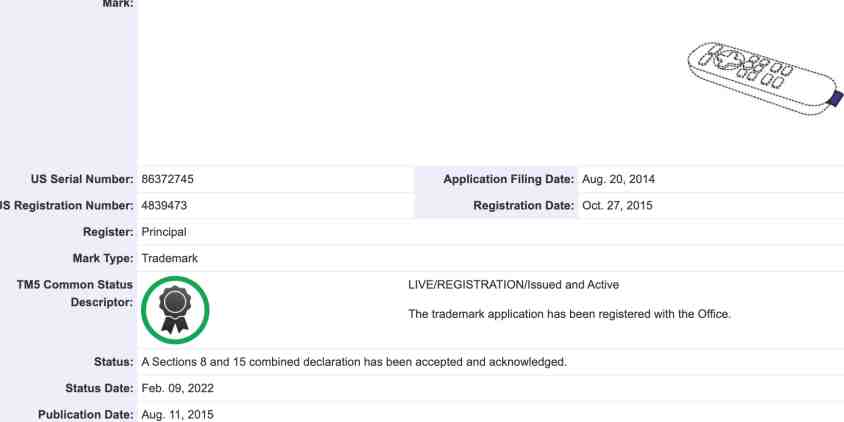
Task: Click the Application Filing Date label
Action: point(509,179)
